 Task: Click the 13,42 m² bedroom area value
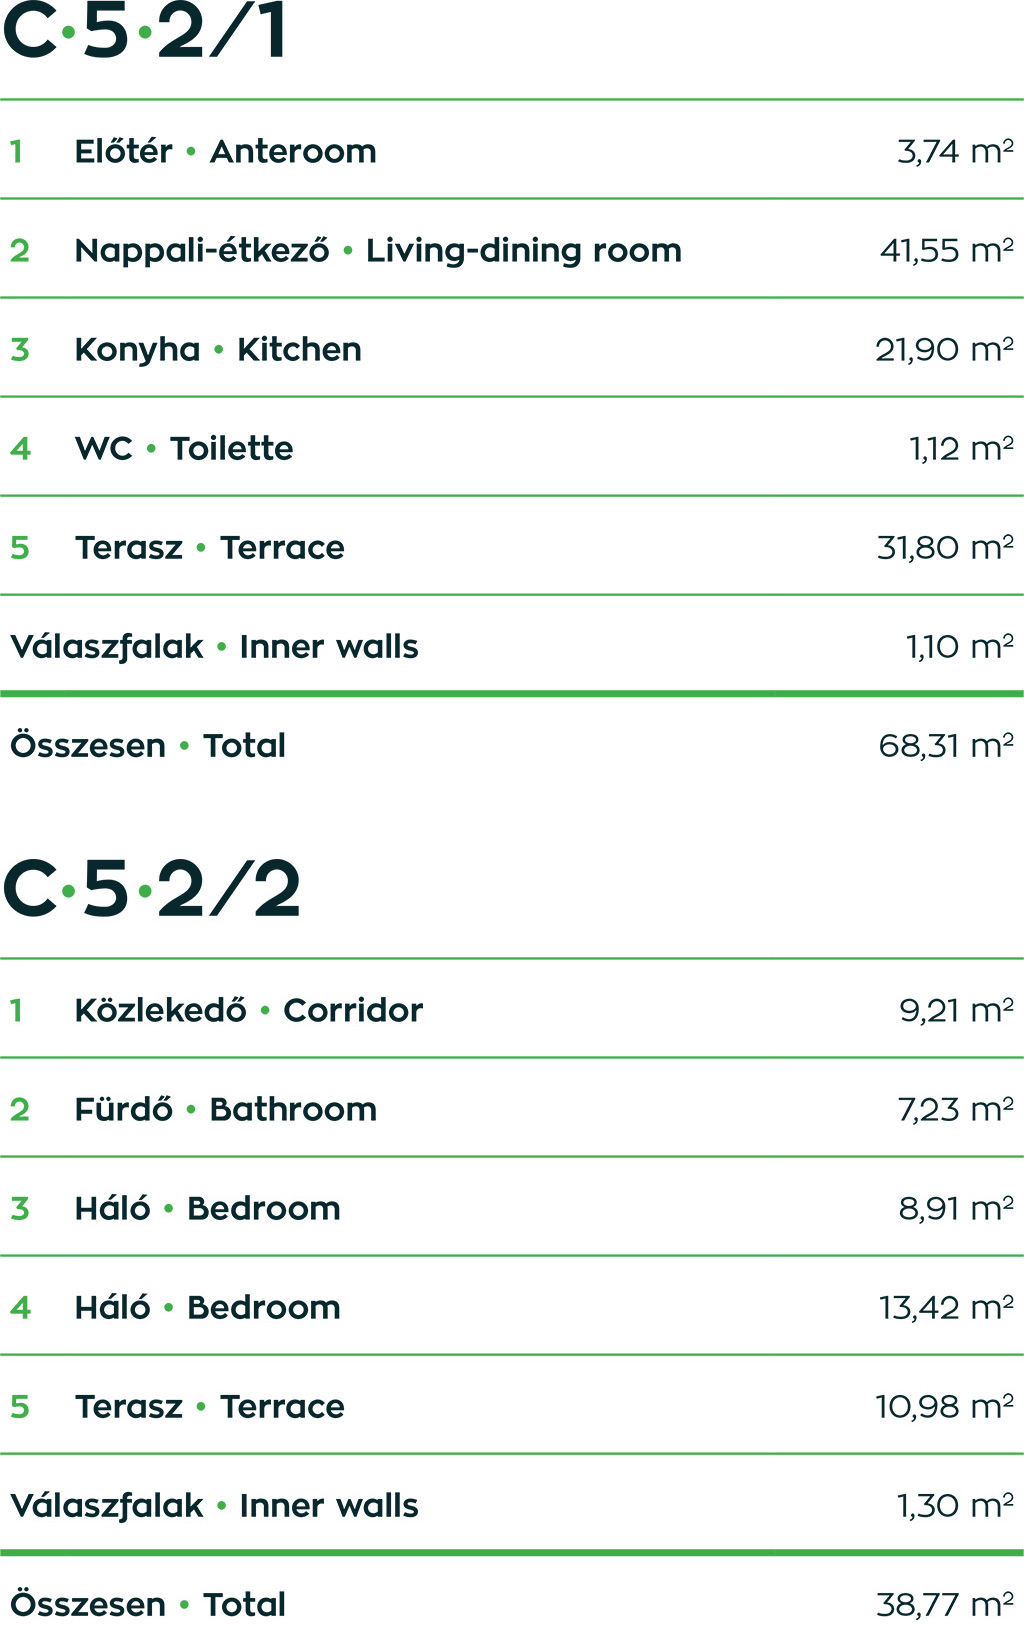946,1308
